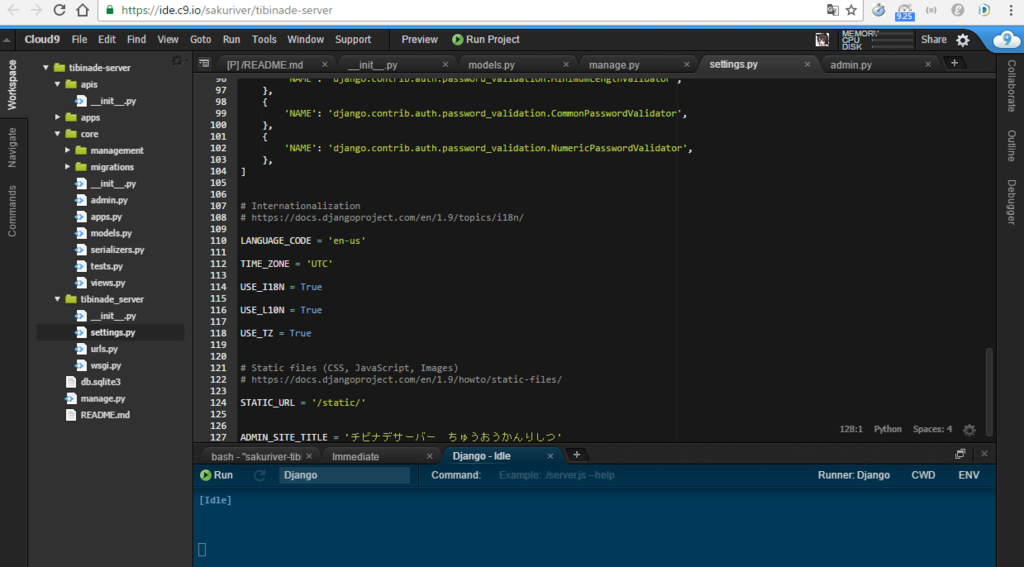Viewport: 1024px width, 567px height.
Task: Open the Commands side panel
Action: [x=12, y=210]
